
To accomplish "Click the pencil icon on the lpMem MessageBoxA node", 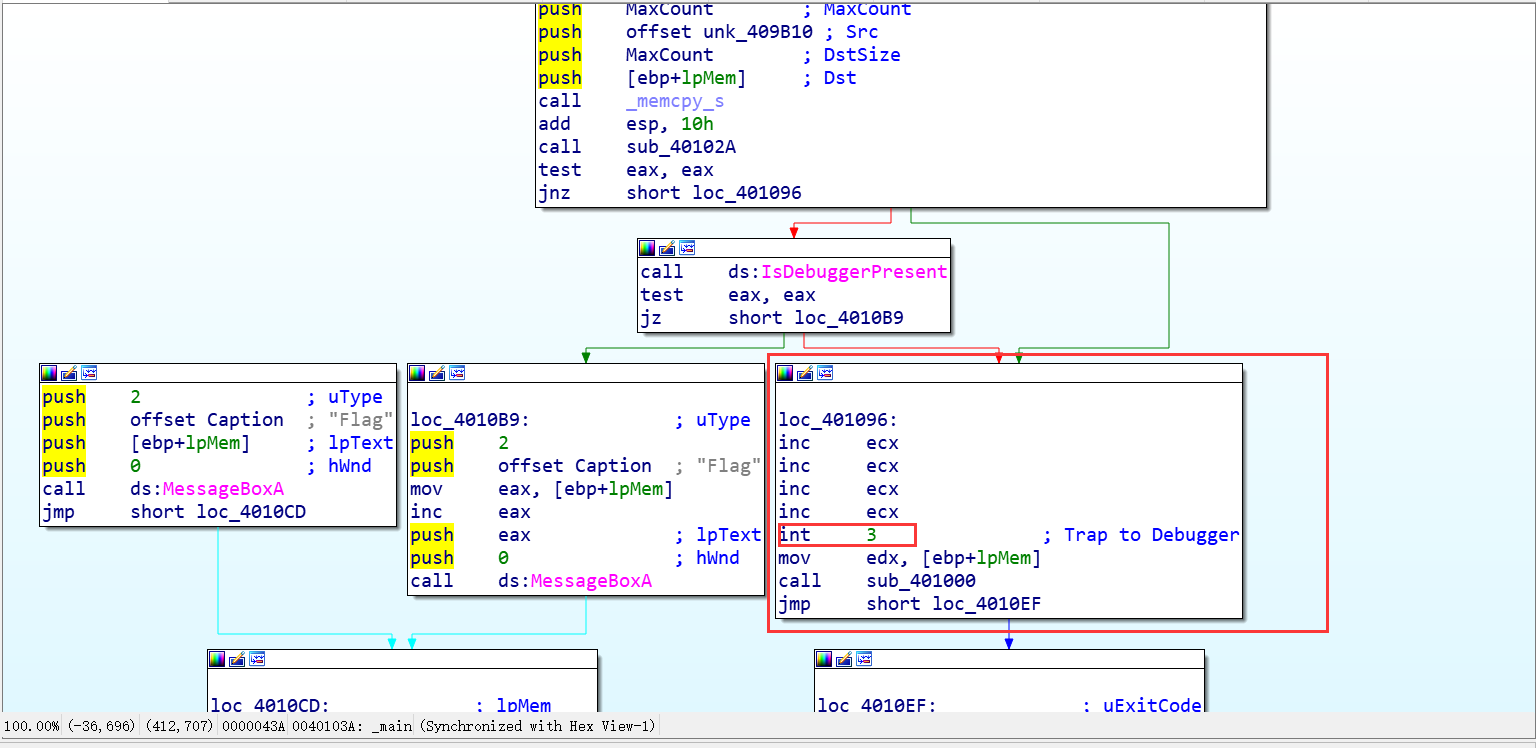I will (69, 373).
